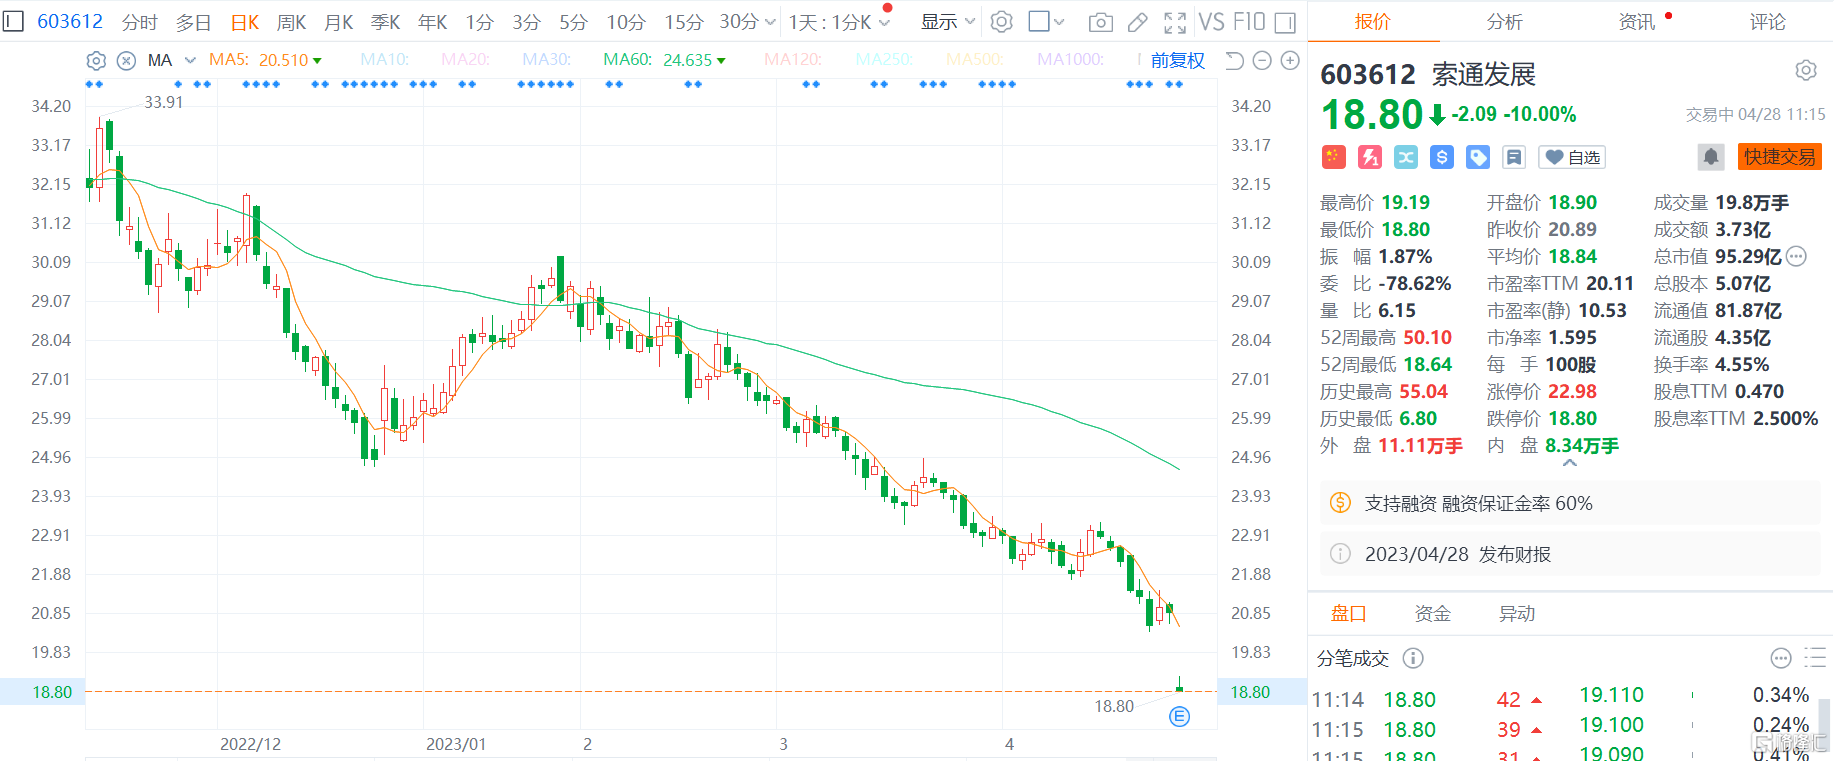Toggle the left sidebar panel icon
Viewport: 1834px width, 761px height.
pyautogui.click(x=13, y=21)
